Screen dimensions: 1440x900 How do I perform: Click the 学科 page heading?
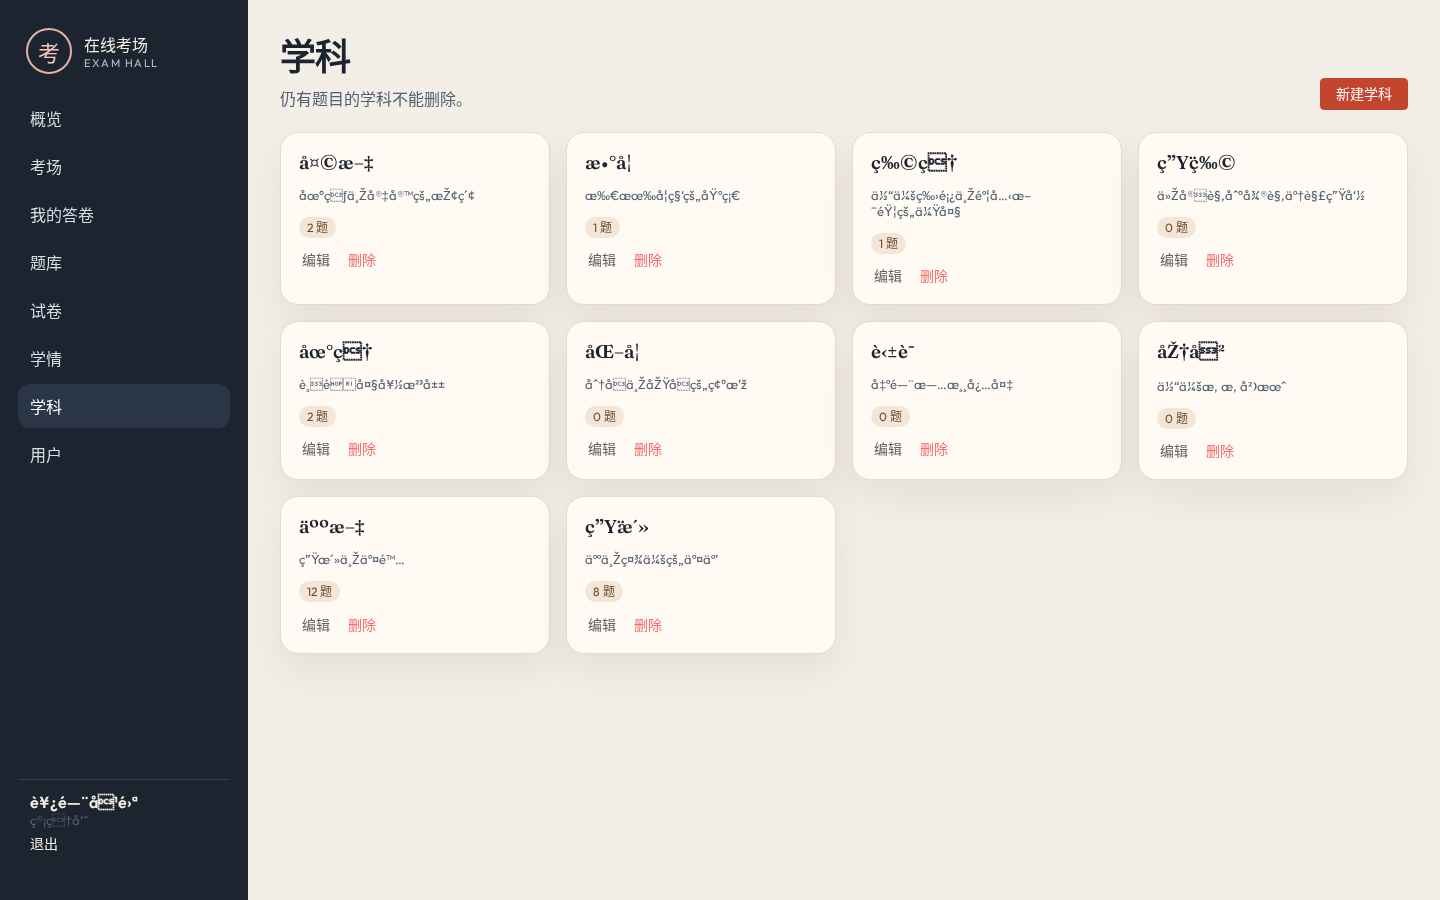point(316,56)
